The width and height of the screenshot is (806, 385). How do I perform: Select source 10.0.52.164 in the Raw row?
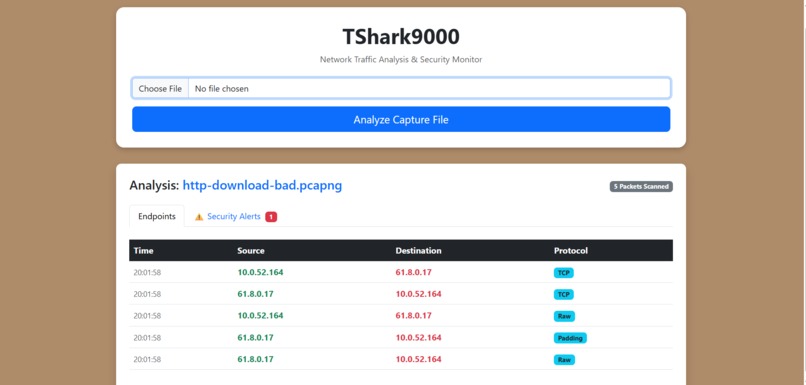(x=260, y=316)
